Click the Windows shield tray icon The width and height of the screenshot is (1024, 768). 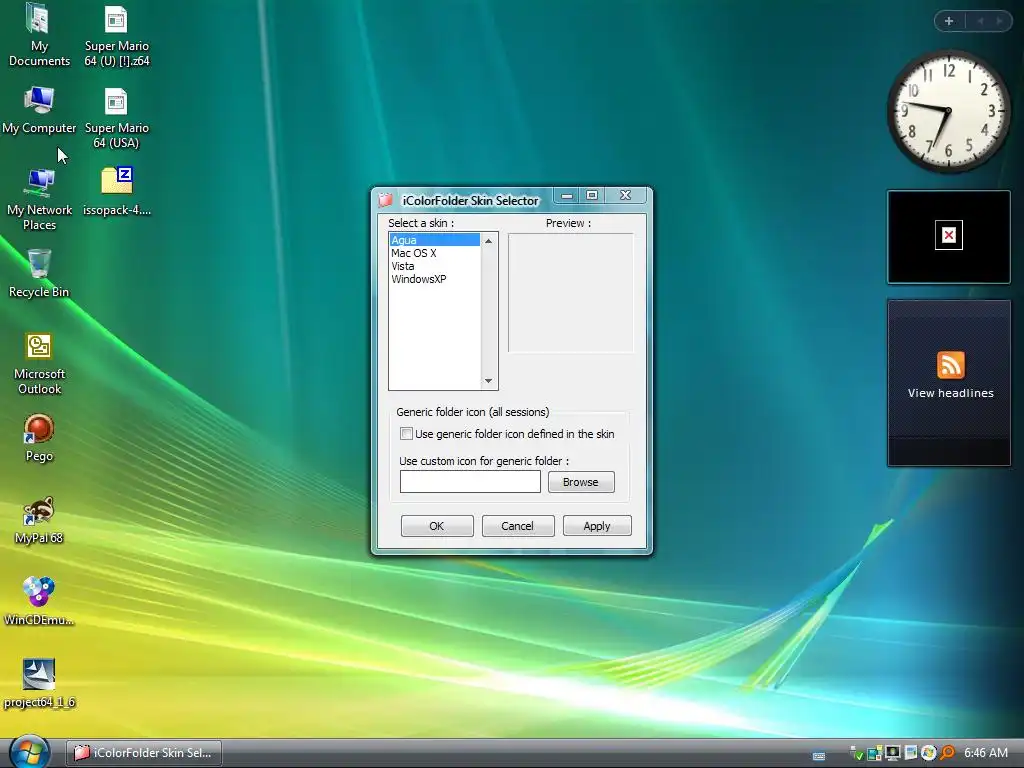[x=929, y=752]
